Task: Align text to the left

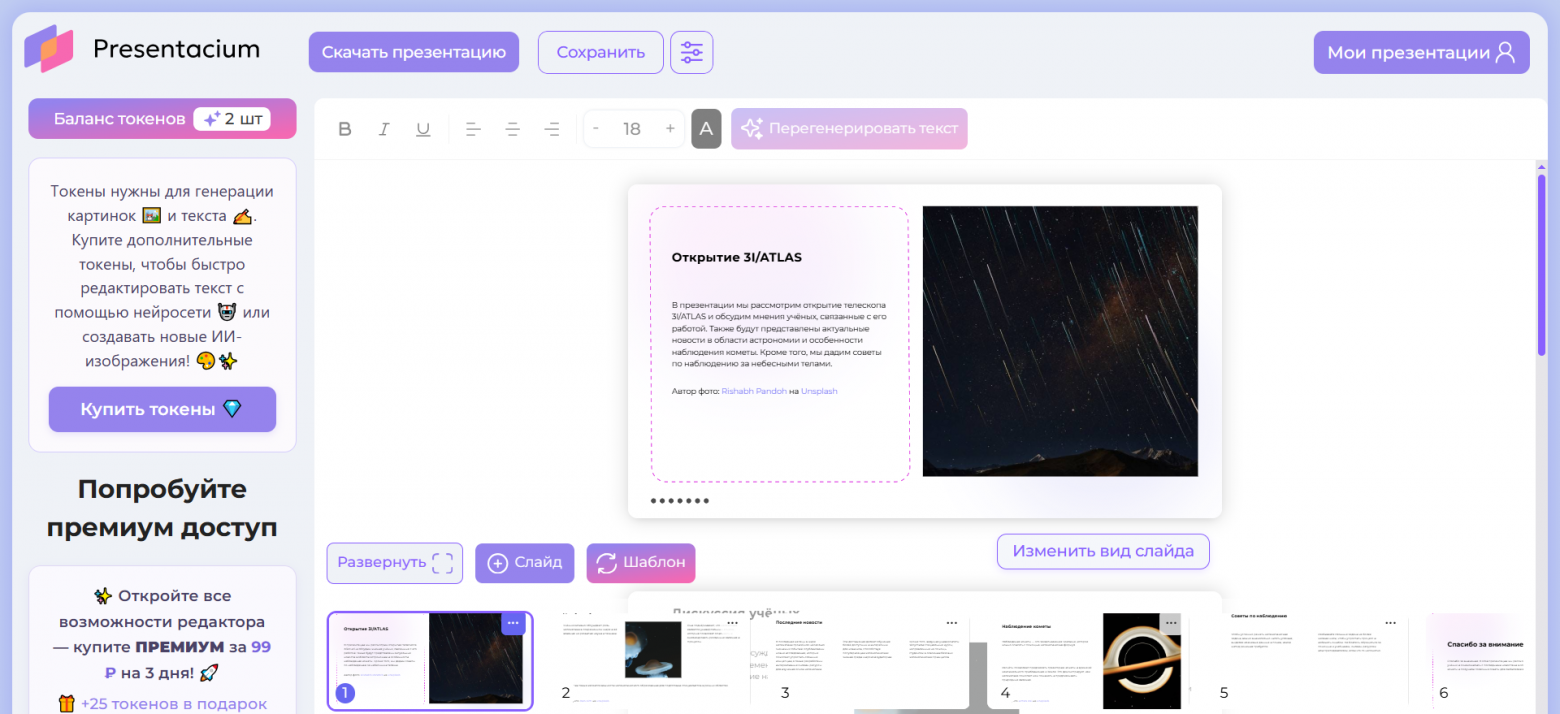Action: pos(474,129)
